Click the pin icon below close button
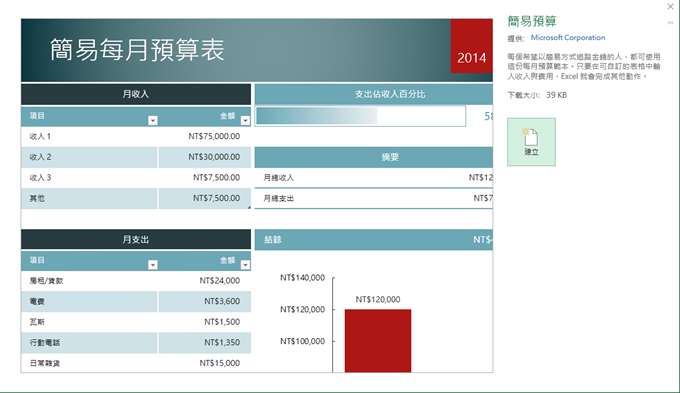680x393 pixels. coord(670,23)
